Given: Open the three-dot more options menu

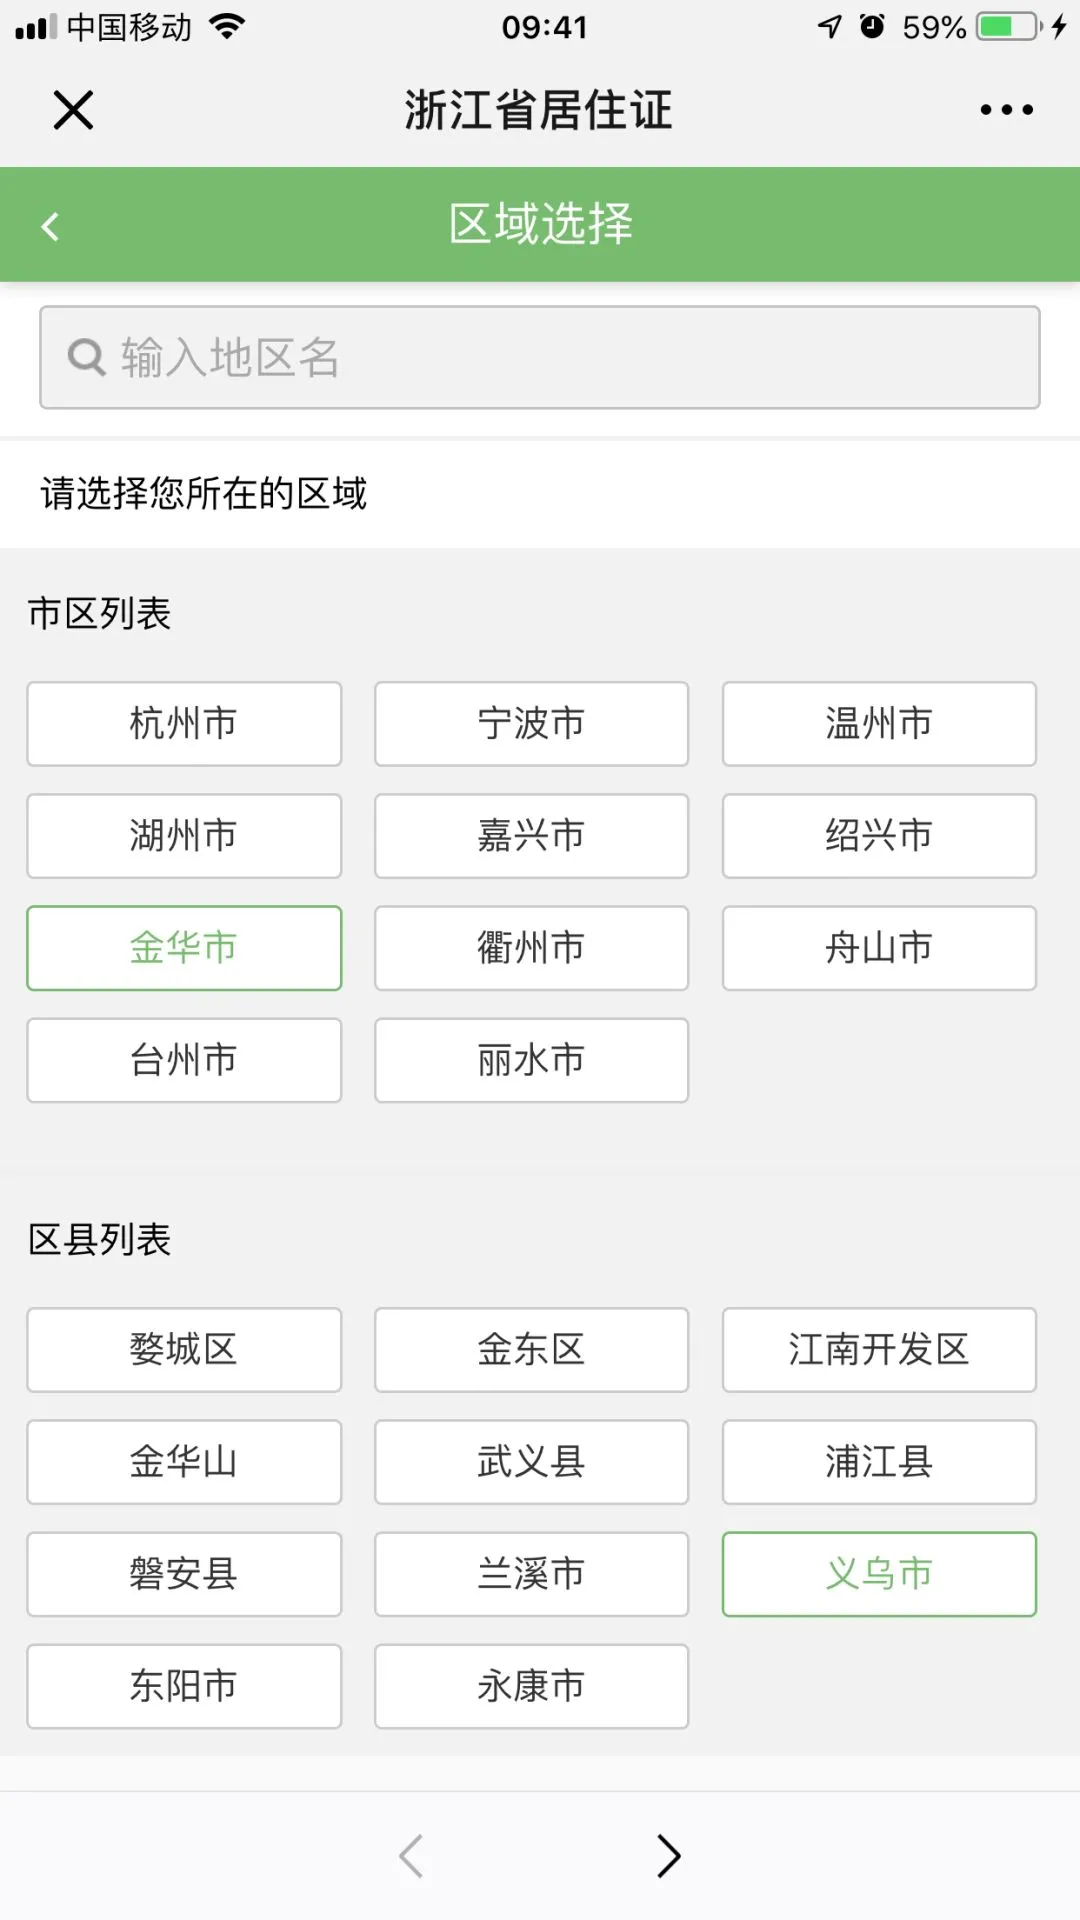Looking at the screenshot, I should click(x=1006, y=110).
